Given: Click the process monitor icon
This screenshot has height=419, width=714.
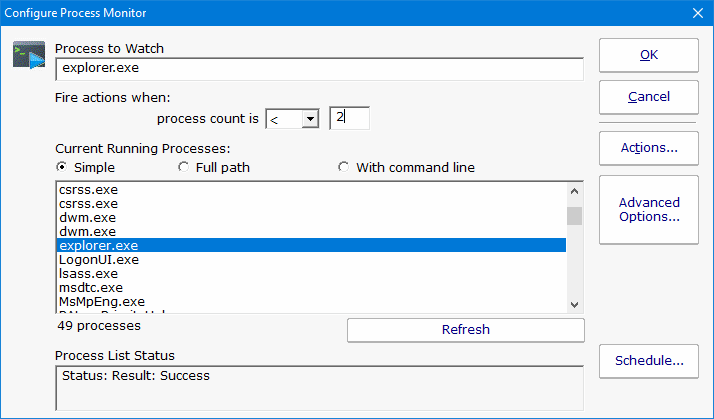Looking at the screenshot, I should [29, 55].
